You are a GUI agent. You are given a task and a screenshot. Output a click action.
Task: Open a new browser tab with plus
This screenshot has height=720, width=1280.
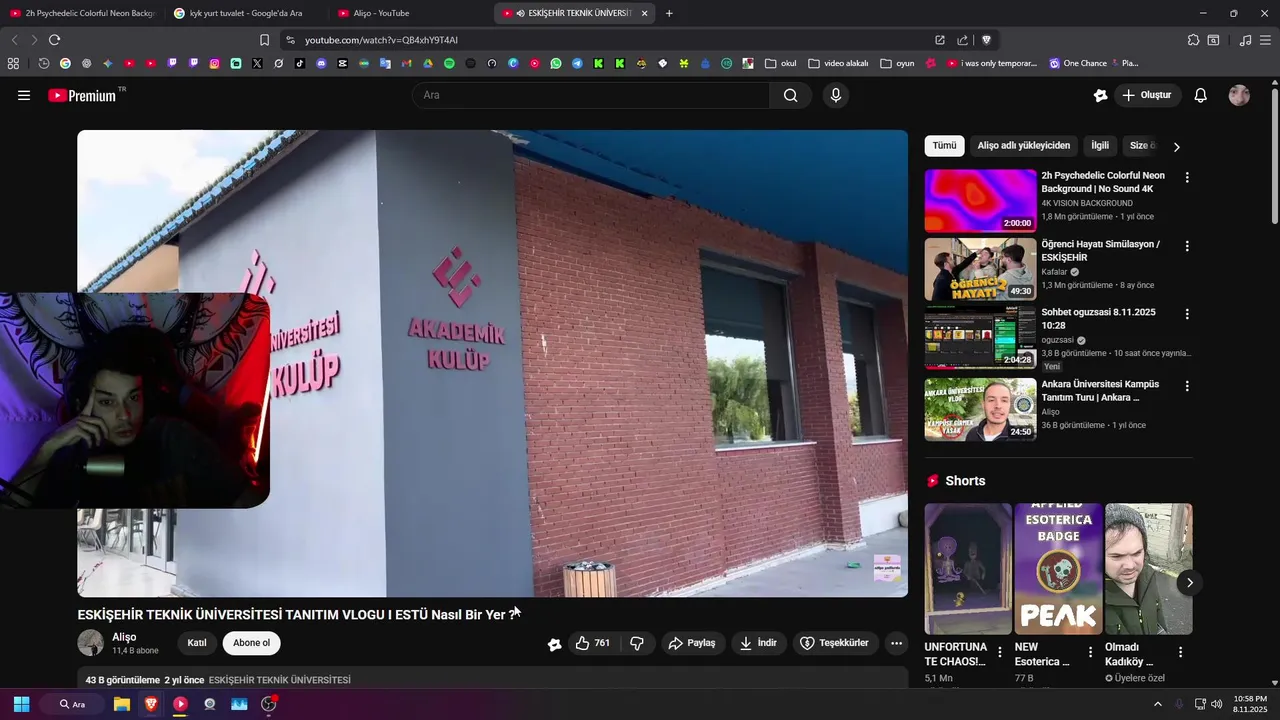click(669, 13)
